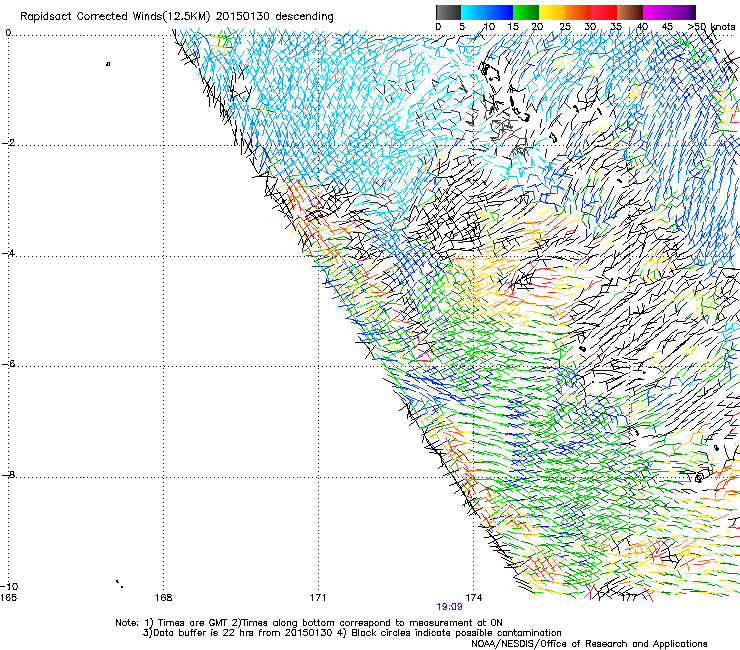Viewport: 740px width, 650px height.
Task: Click 'Black circles indicate possible contamination' note
Action: (456, 633)
